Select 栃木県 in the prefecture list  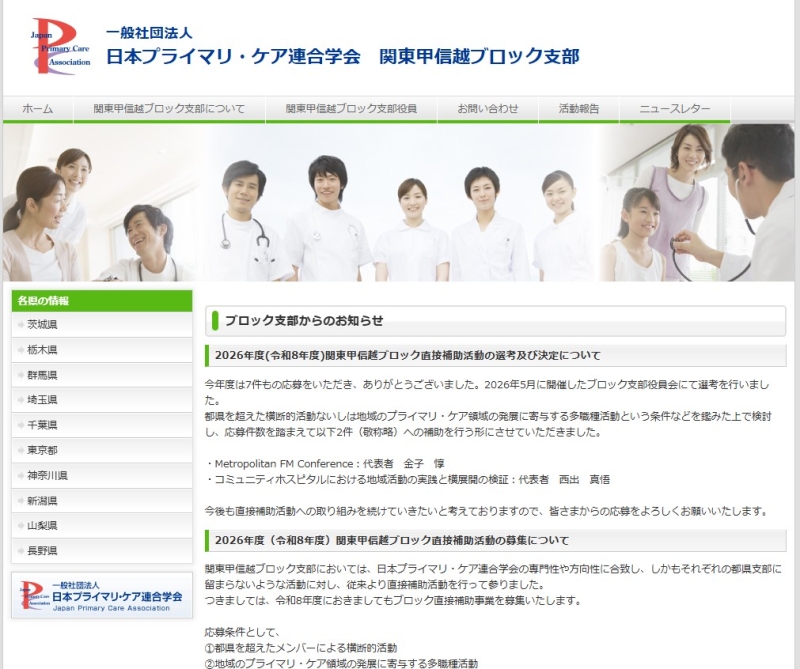(x=102, y=350)
